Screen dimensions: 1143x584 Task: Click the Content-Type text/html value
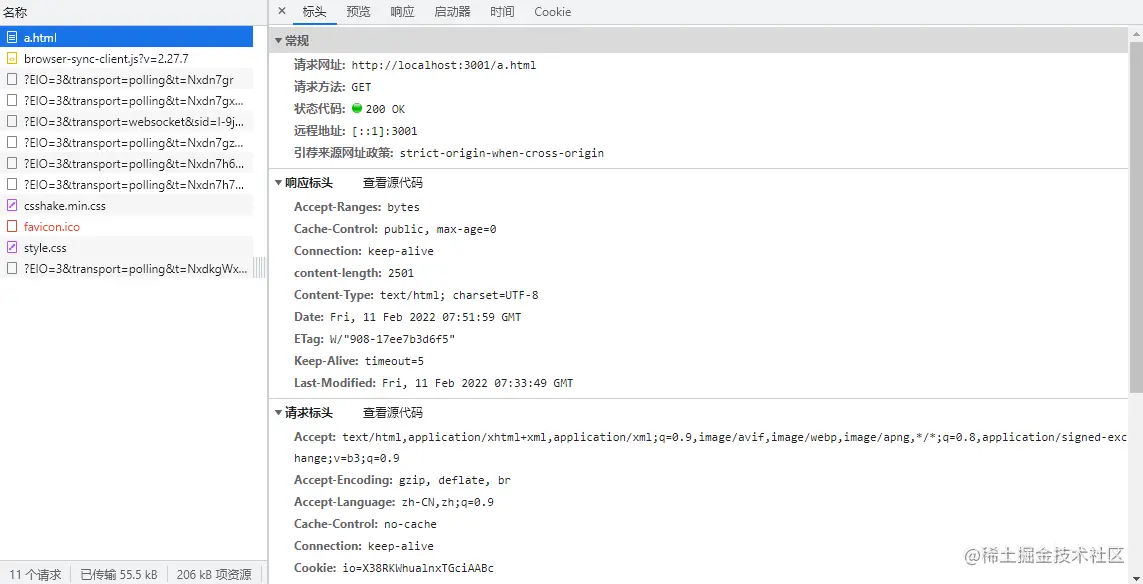[x=459, y=295]
